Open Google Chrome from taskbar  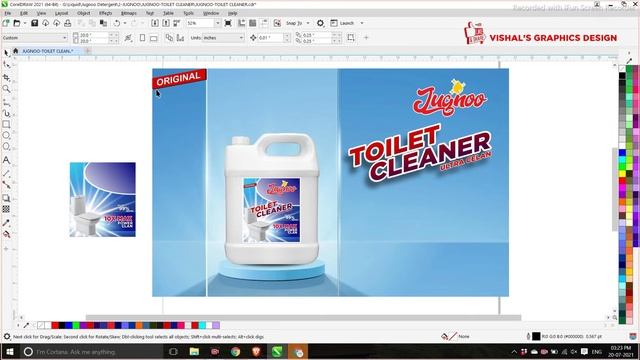click(x=236, y=351)
